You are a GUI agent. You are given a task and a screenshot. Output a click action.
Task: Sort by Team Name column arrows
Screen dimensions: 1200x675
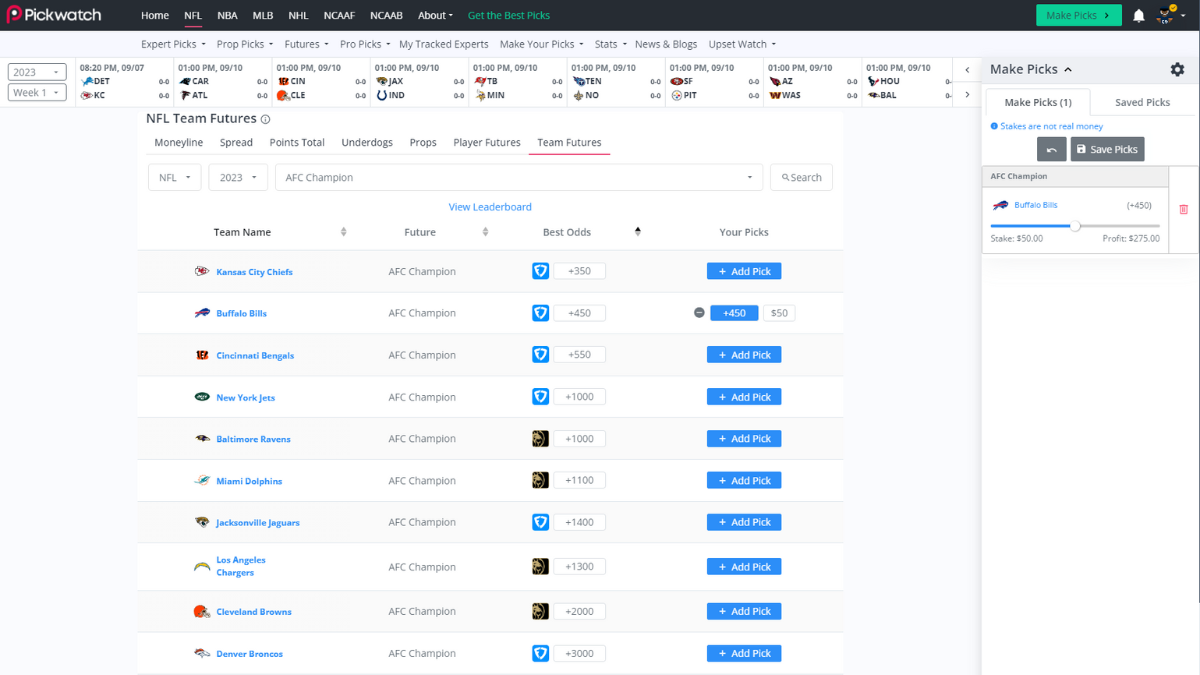[x=343, y=232]
